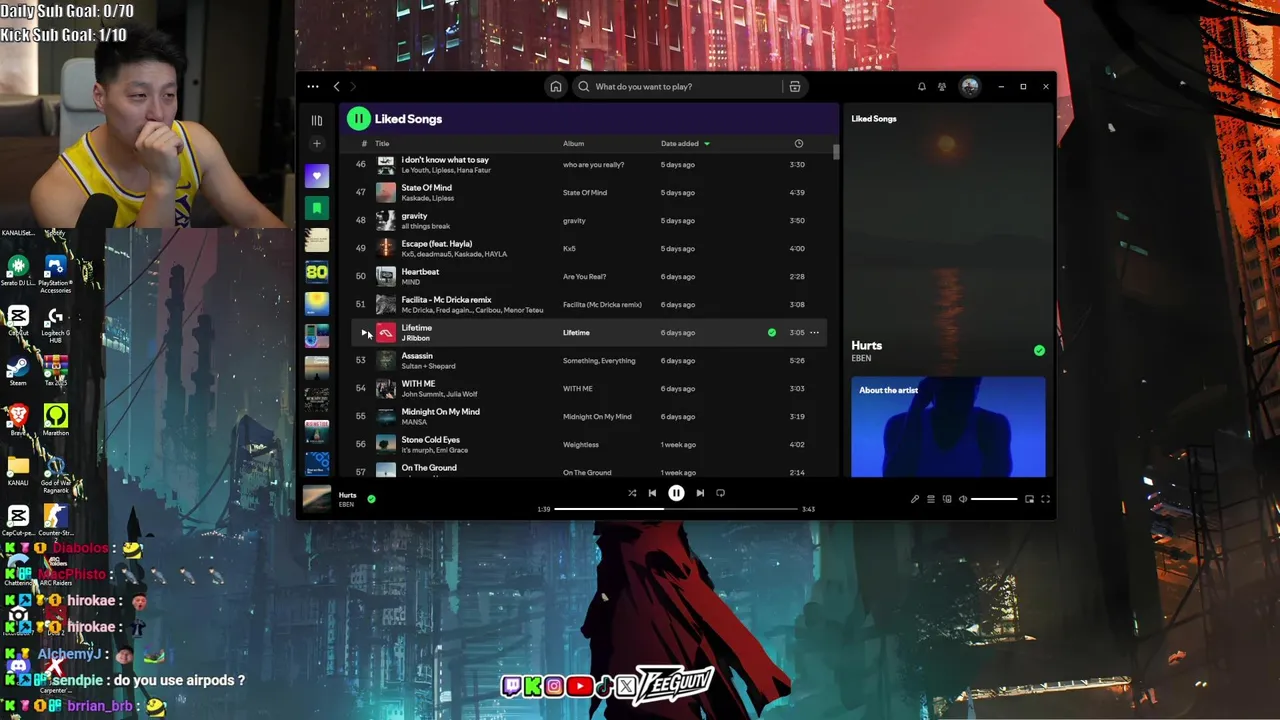The height and width of the screenshot is (720, 1280).
Task: Open the Queue icon
Action: [x=930, y=499]
